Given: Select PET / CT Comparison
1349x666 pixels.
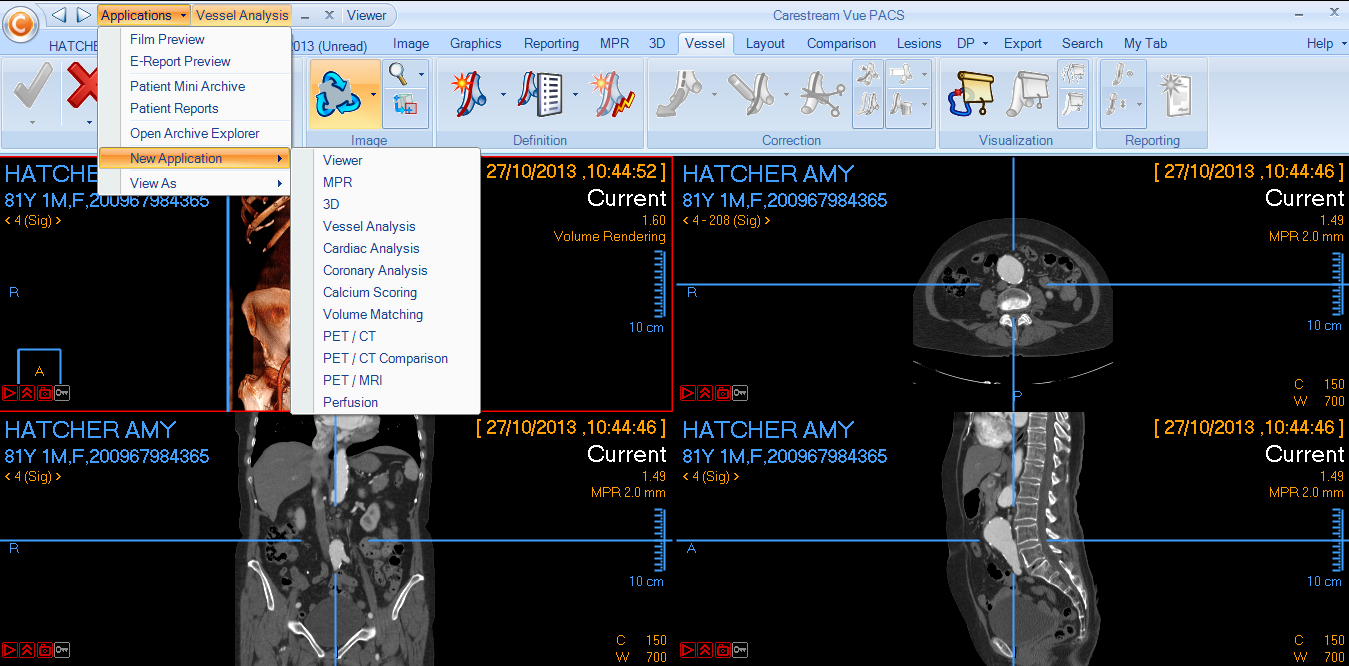Looking at the screenshot, I should click(385, 359).
